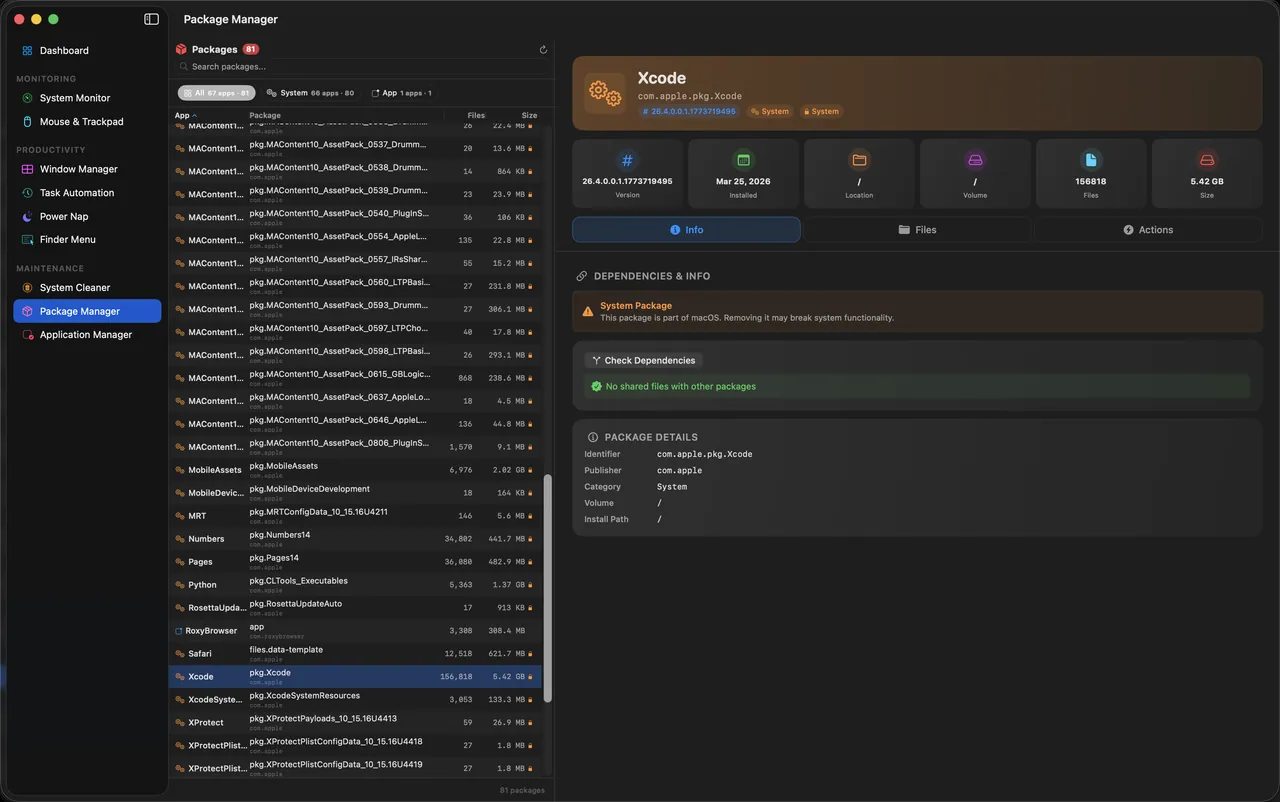
Task: Select the selected Xcode package row
Action: (355, 677)
